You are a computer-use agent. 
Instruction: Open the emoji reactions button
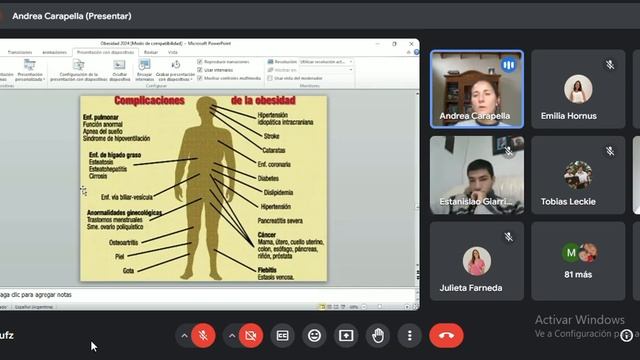point(314,336)
